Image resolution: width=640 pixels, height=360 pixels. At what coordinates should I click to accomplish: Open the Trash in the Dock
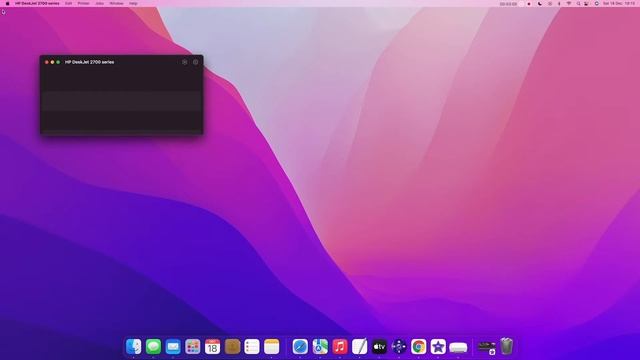tap(507, 346)
